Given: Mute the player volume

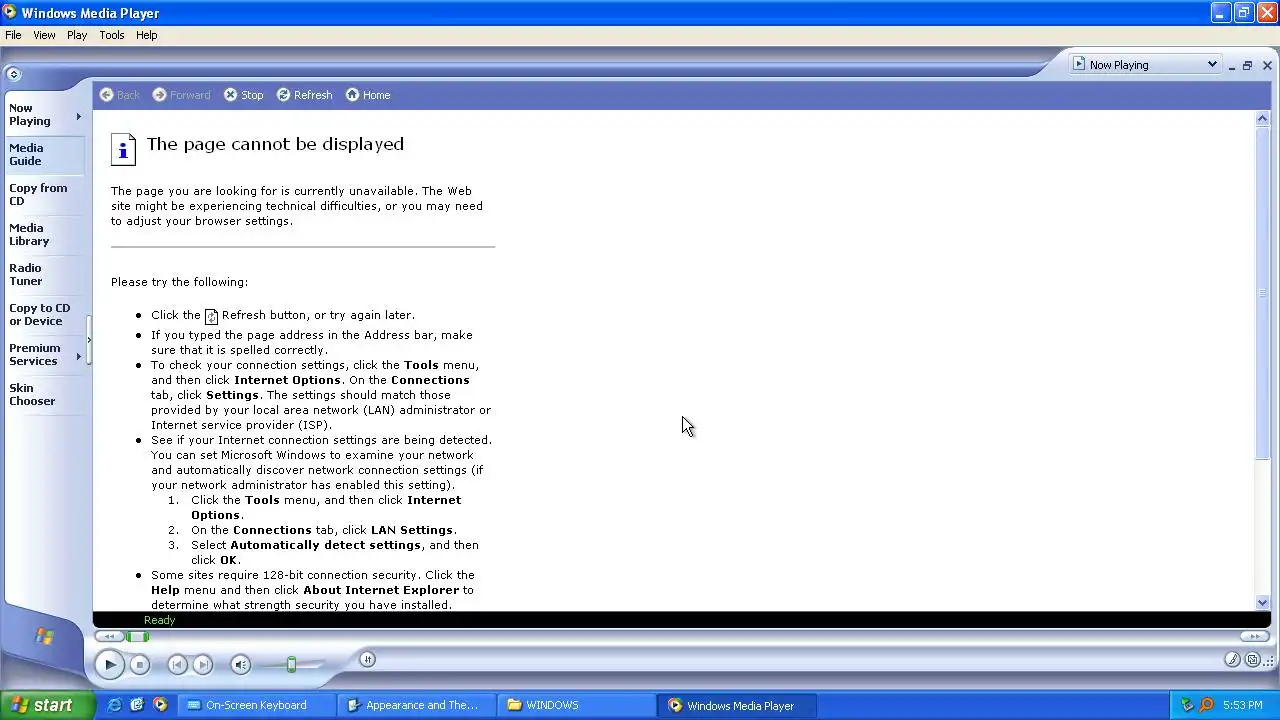Looking at the screenshot, I should click(240, 664).
